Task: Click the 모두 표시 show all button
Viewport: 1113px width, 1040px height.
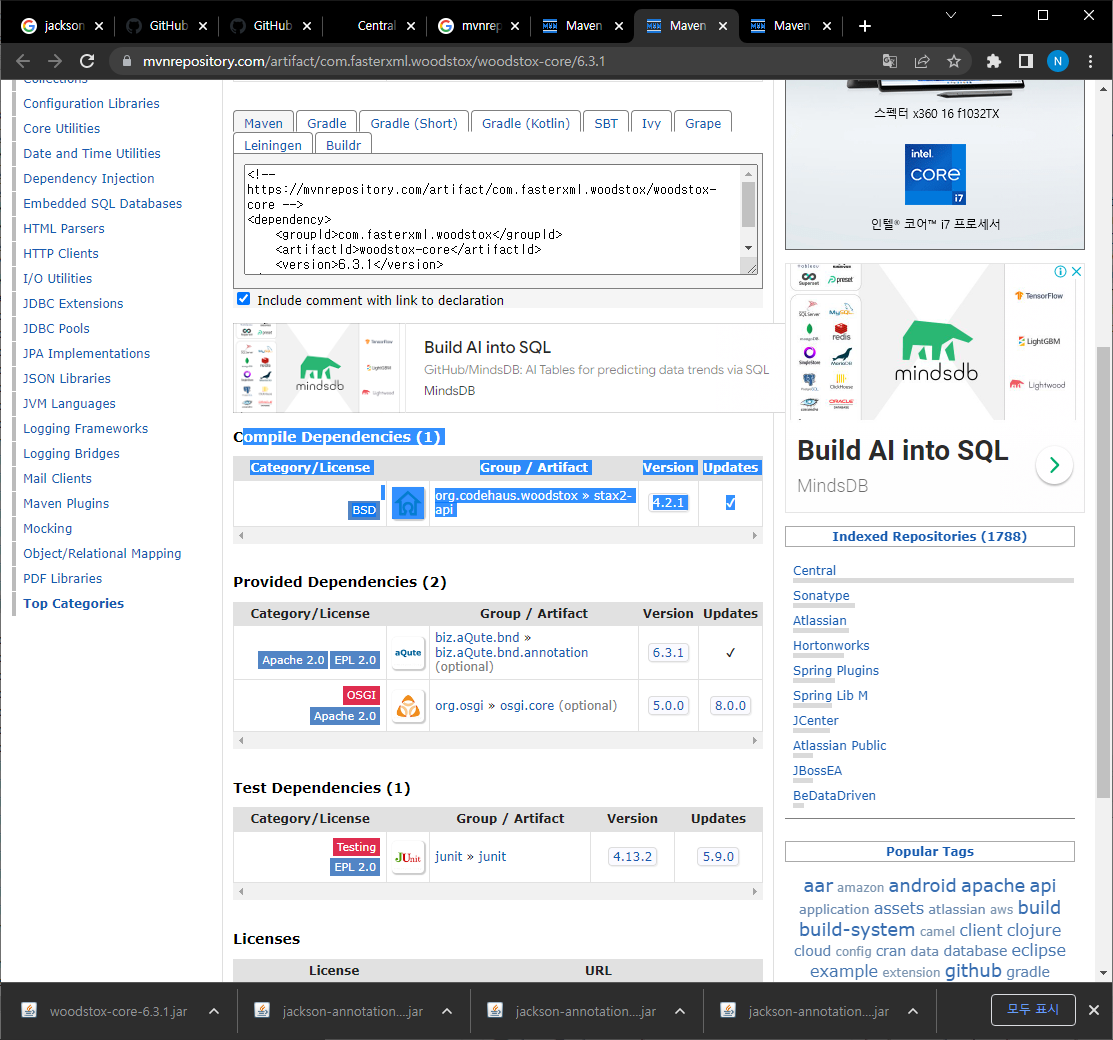Action: tap(1033, 1009)
